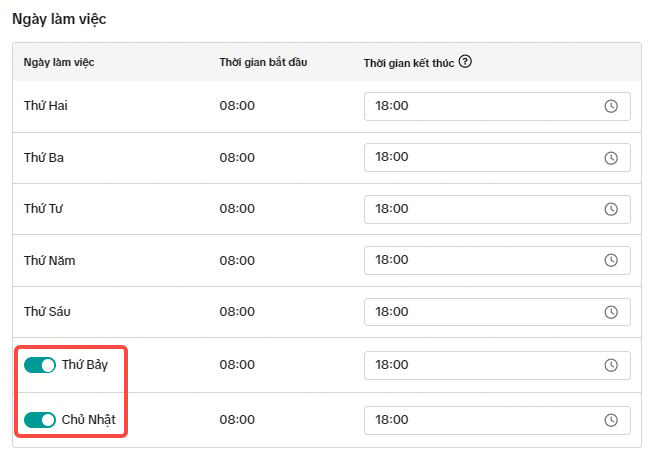Click help icon beside Thời gian kết thúc
This screenshot has height=454, width=648.
point(465,62)
